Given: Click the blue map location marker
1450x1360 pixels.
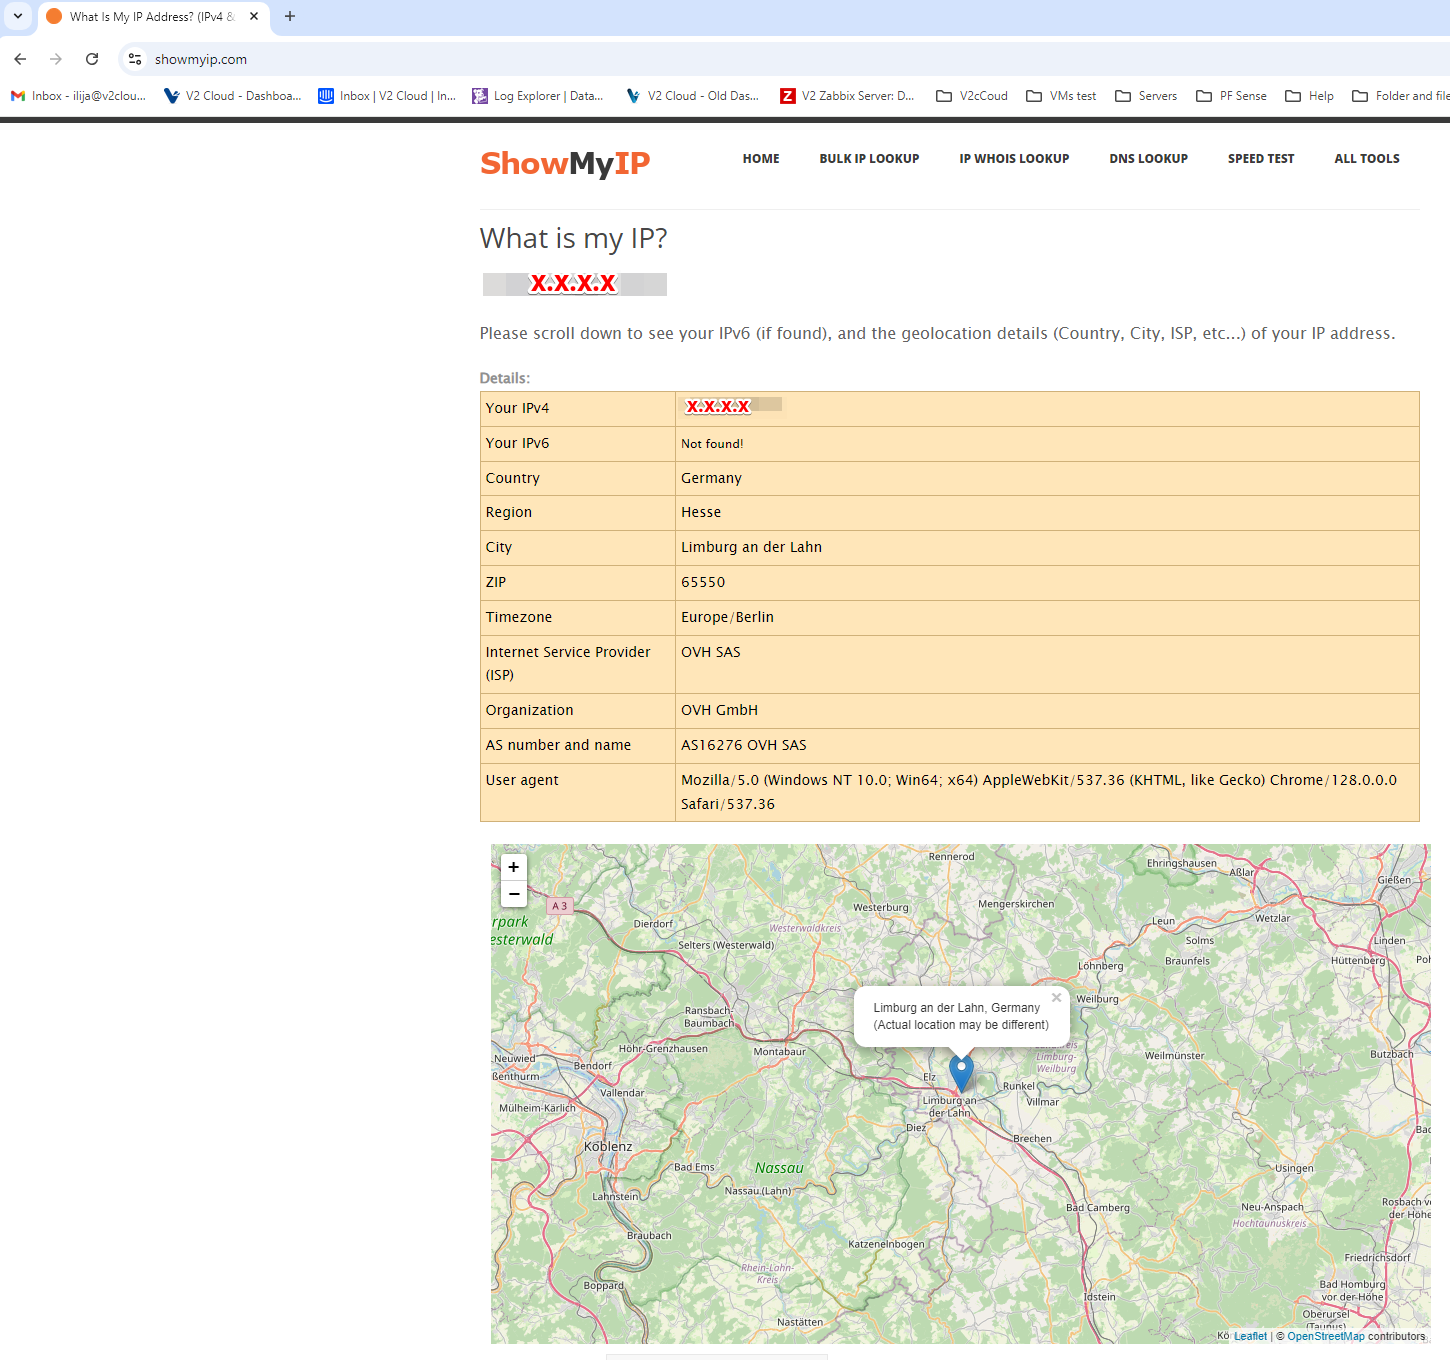Looking at the screenshot, I should pos(961,1072).
